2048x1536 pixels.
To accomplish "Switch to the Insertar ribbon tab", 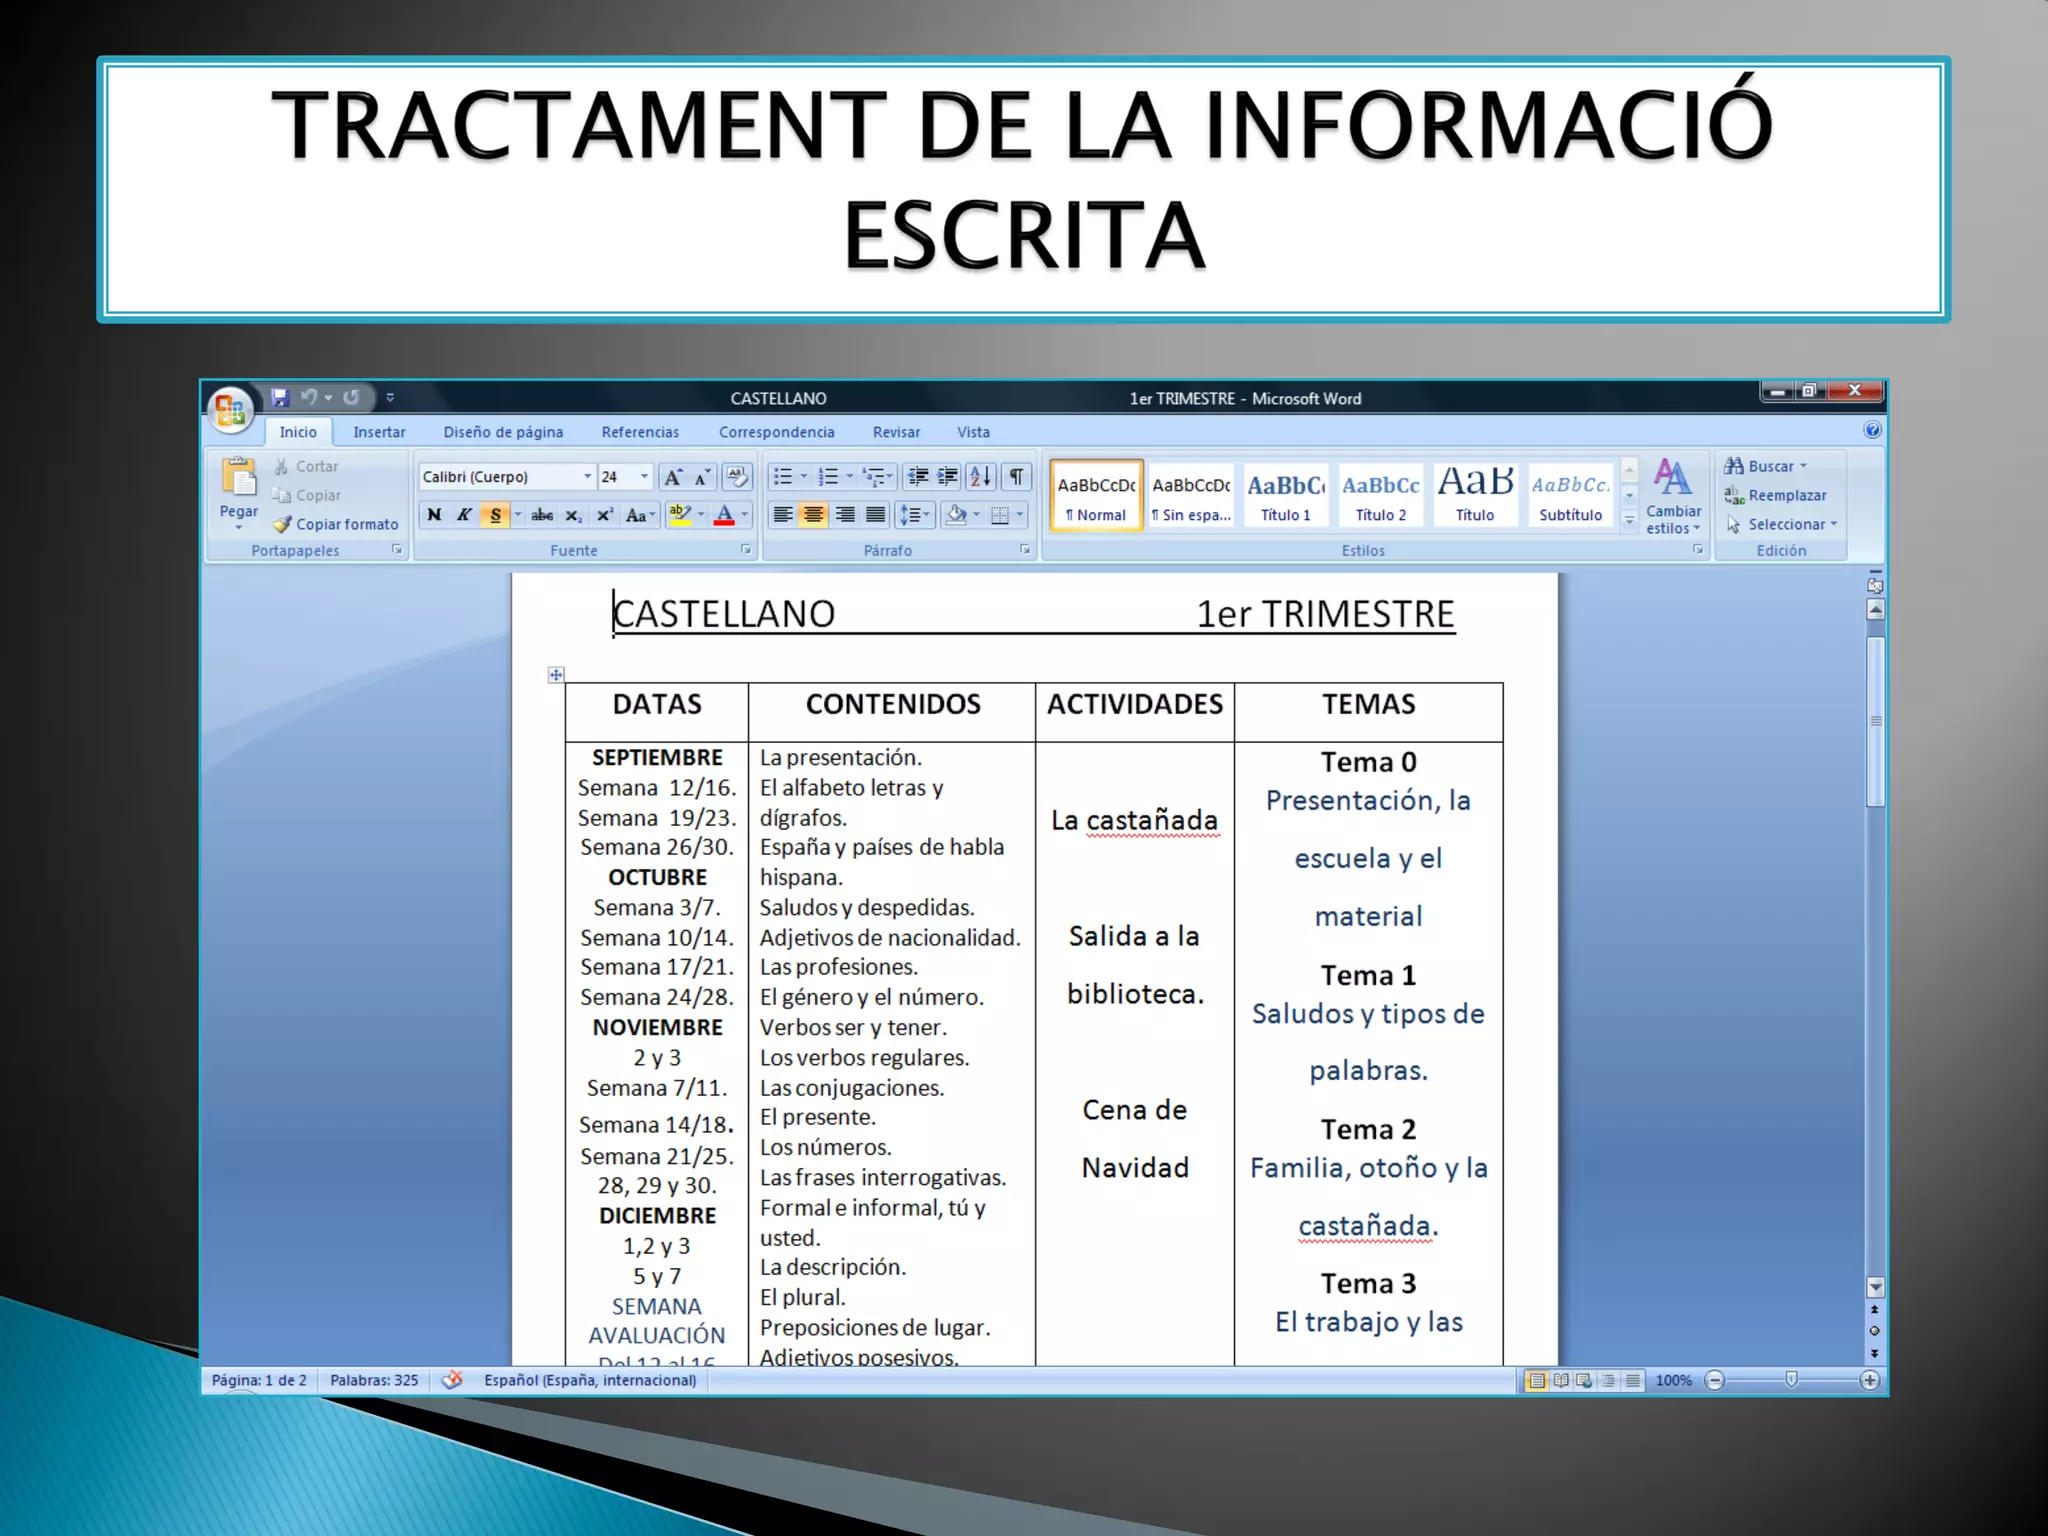I will [x=379, y=432].
